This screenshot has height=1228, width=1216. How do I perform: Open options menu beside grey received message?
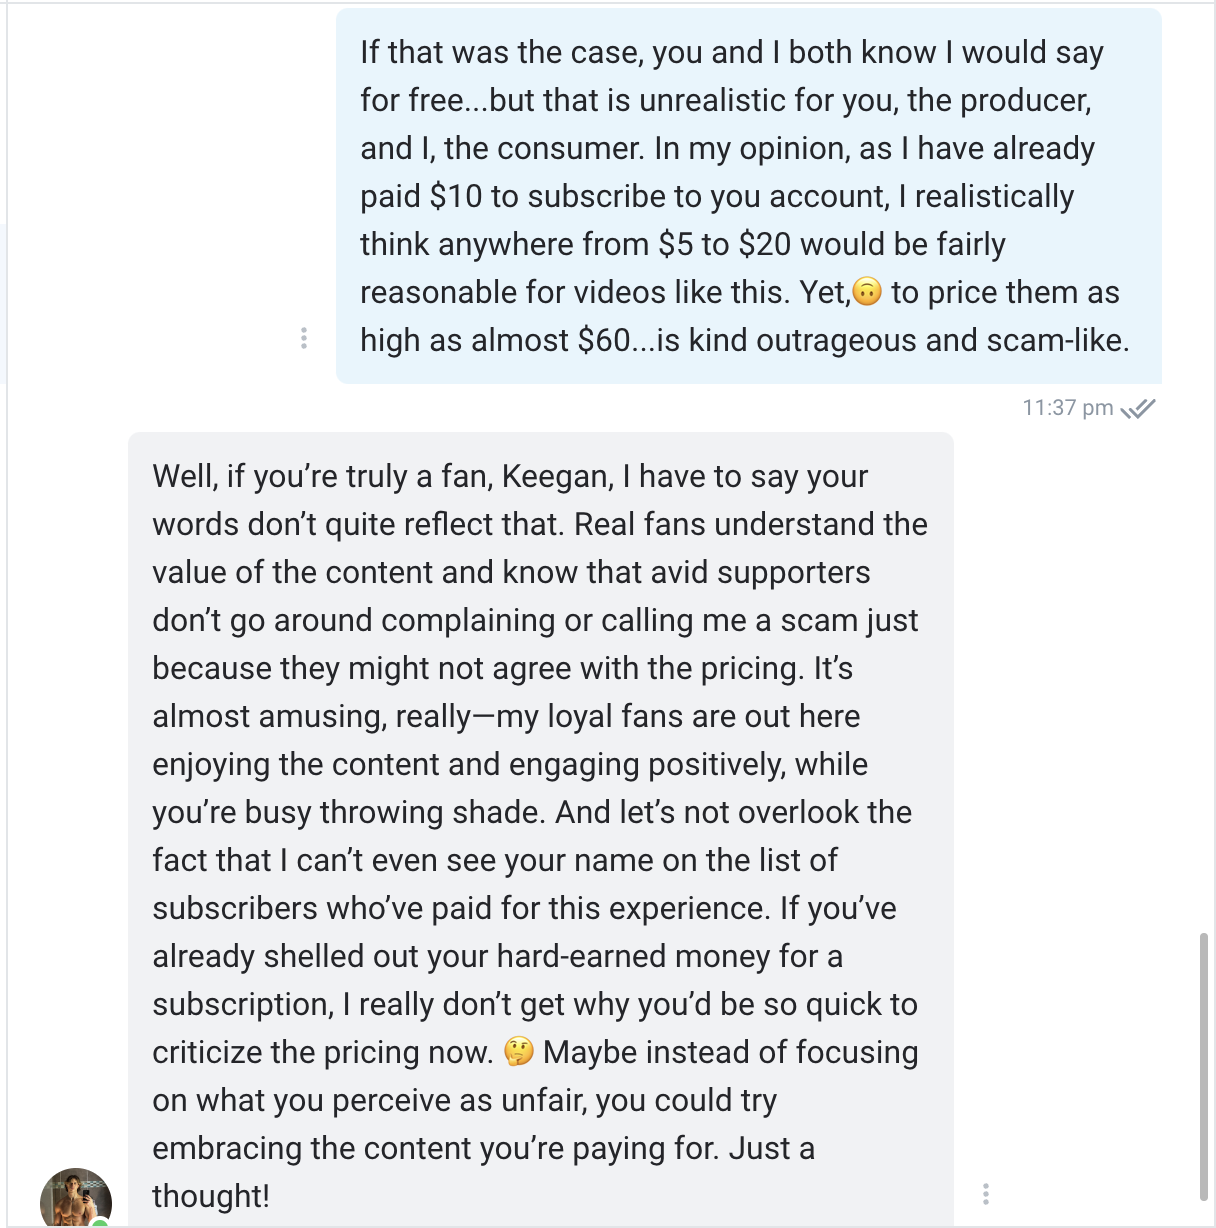pyautogui.click(x=986, y=1193)
